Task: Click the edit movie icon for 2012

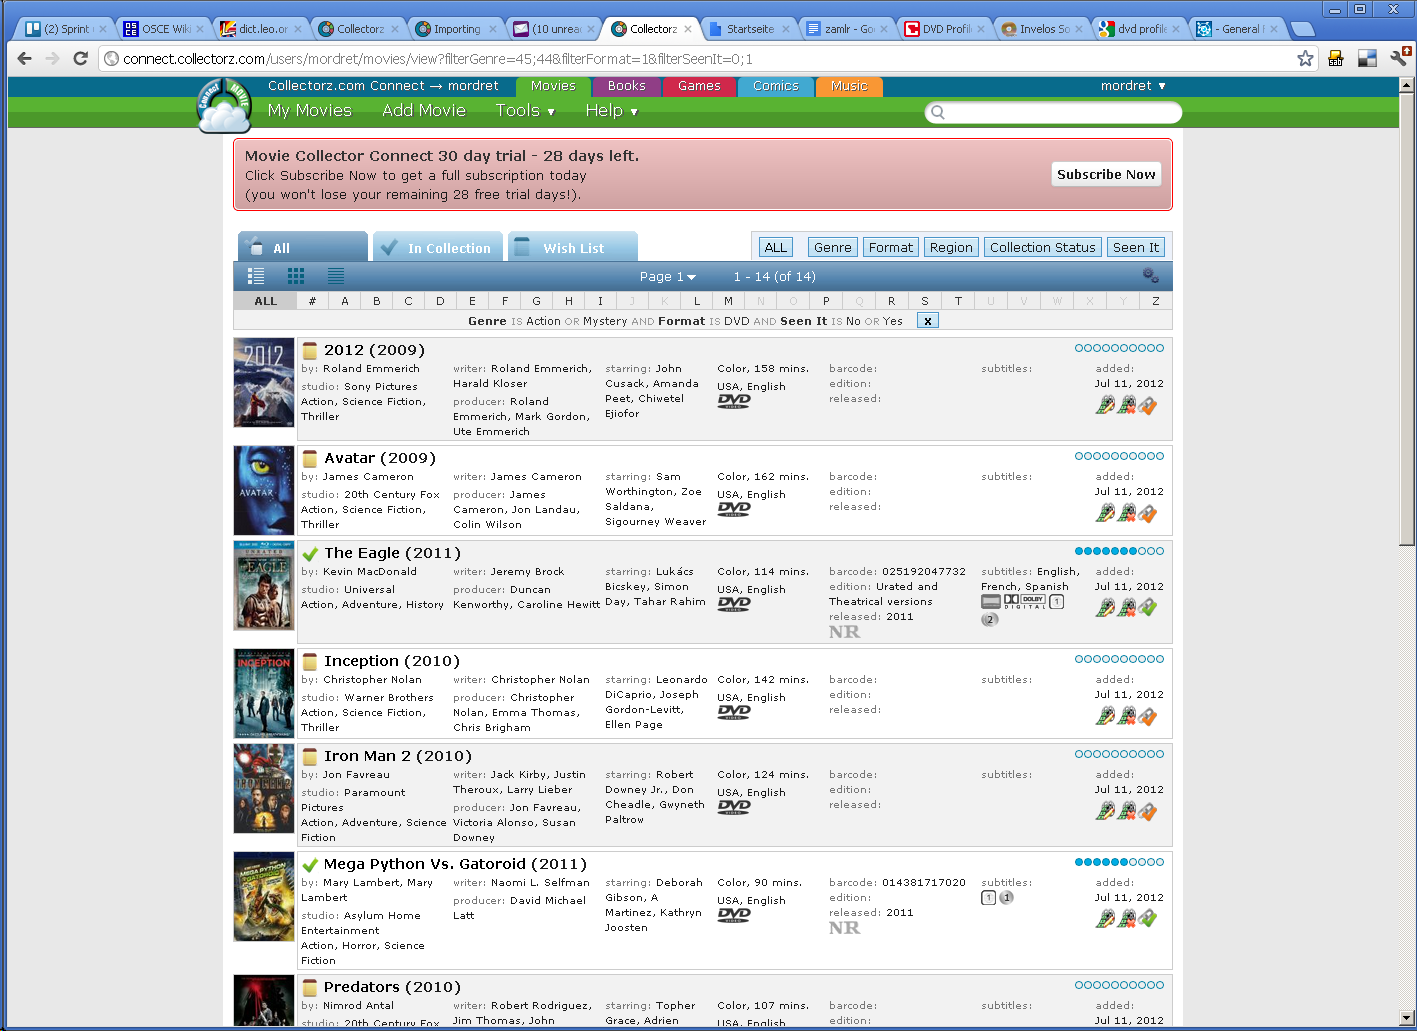Action: 1105,405
